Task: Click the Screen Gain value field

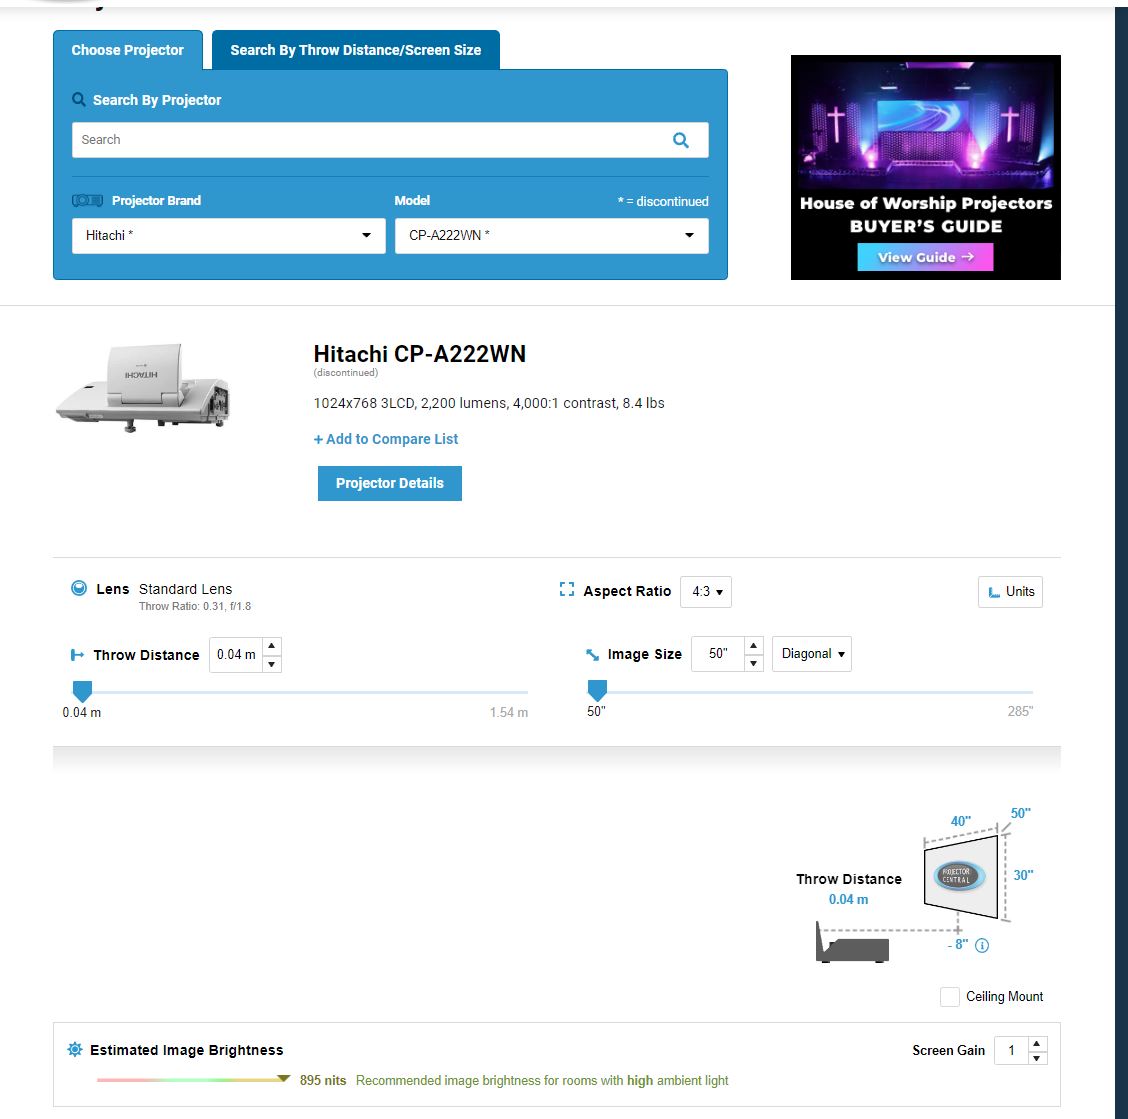Action: pyautogui.click(x=1011, y=1051)
